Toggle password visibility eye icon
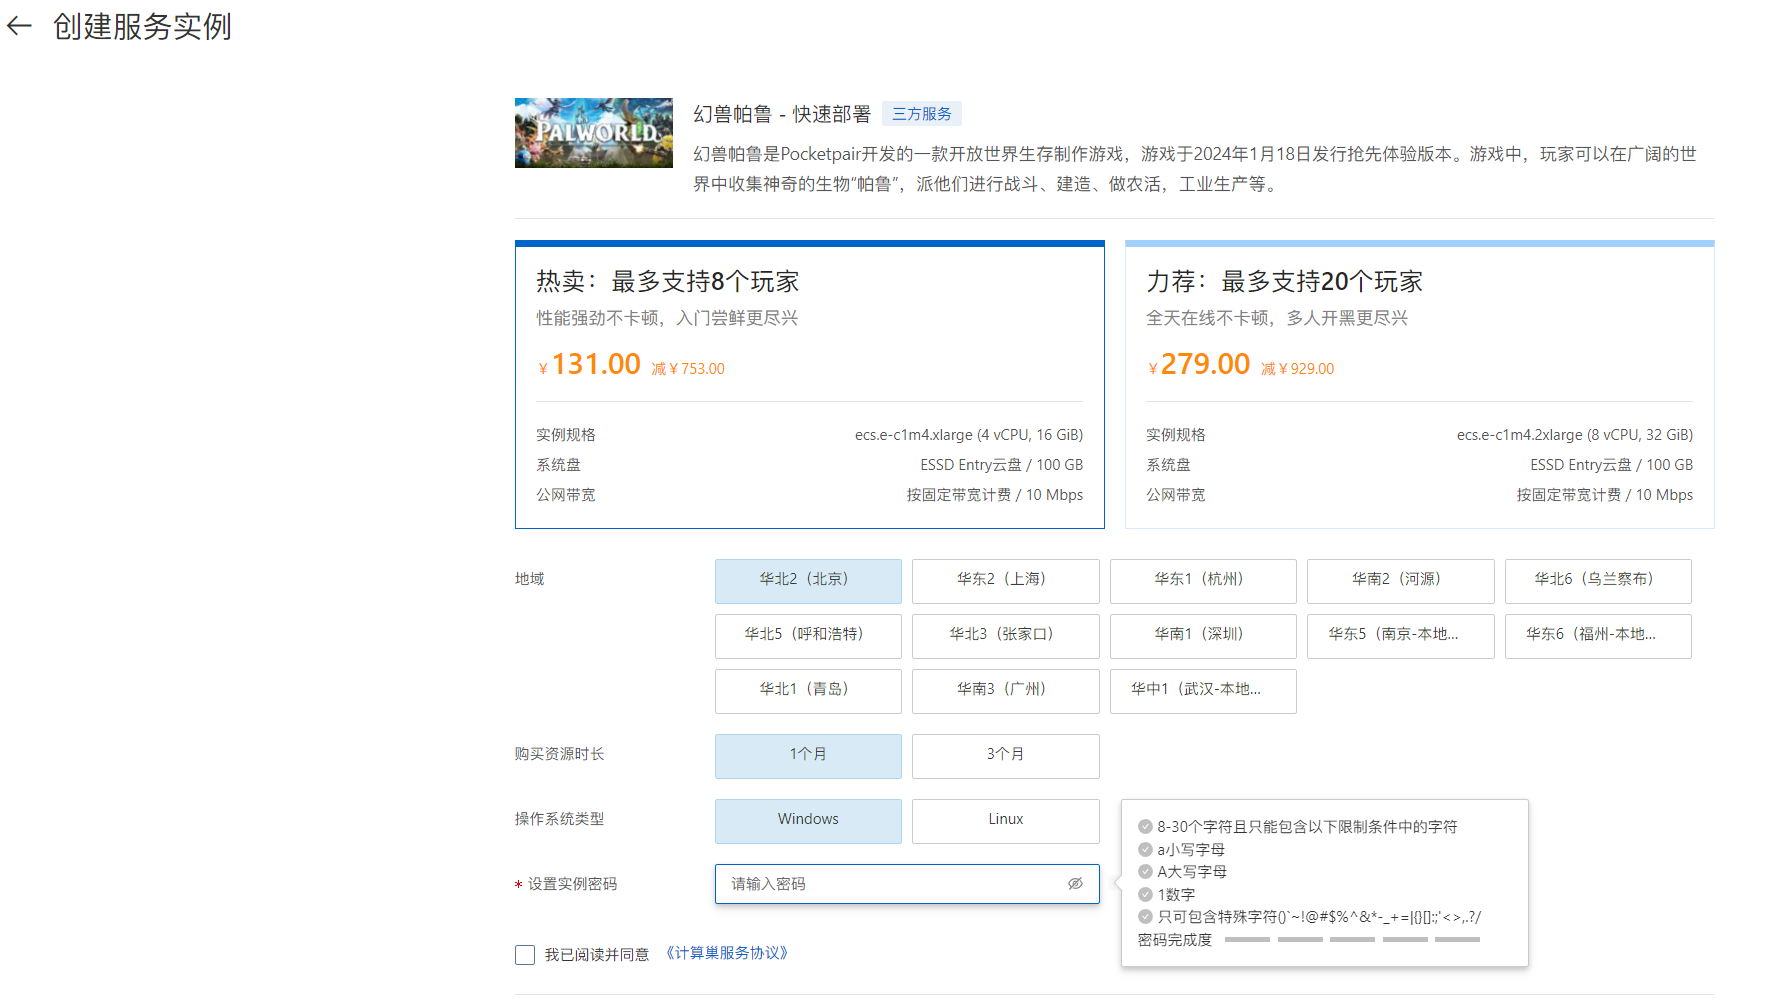The image size is (1791, 1008). click(1075, 884)
